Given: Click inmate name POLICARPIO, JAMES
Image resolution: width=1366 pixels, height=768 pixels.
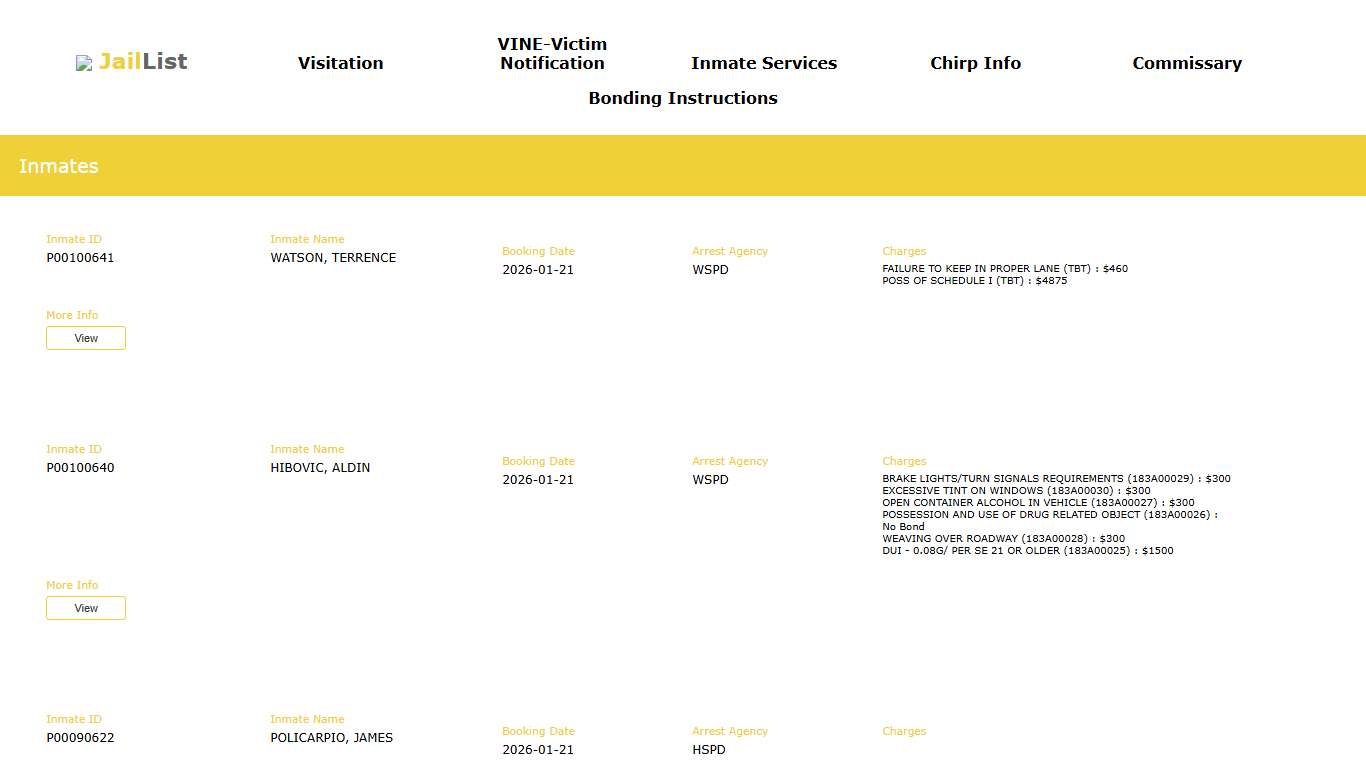Looking at the screenshot, I should coord(331,738).
